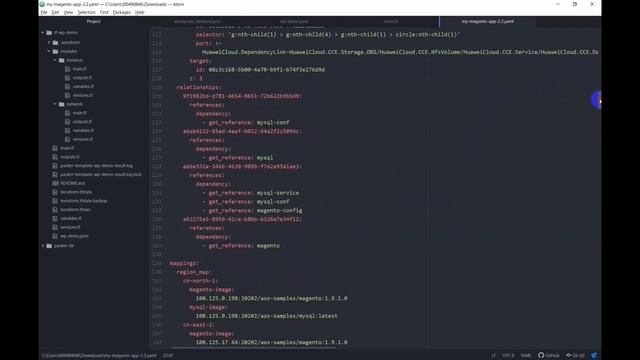Open the Selection menu
This screenshot has width=640, height=360.
(86, 12)
